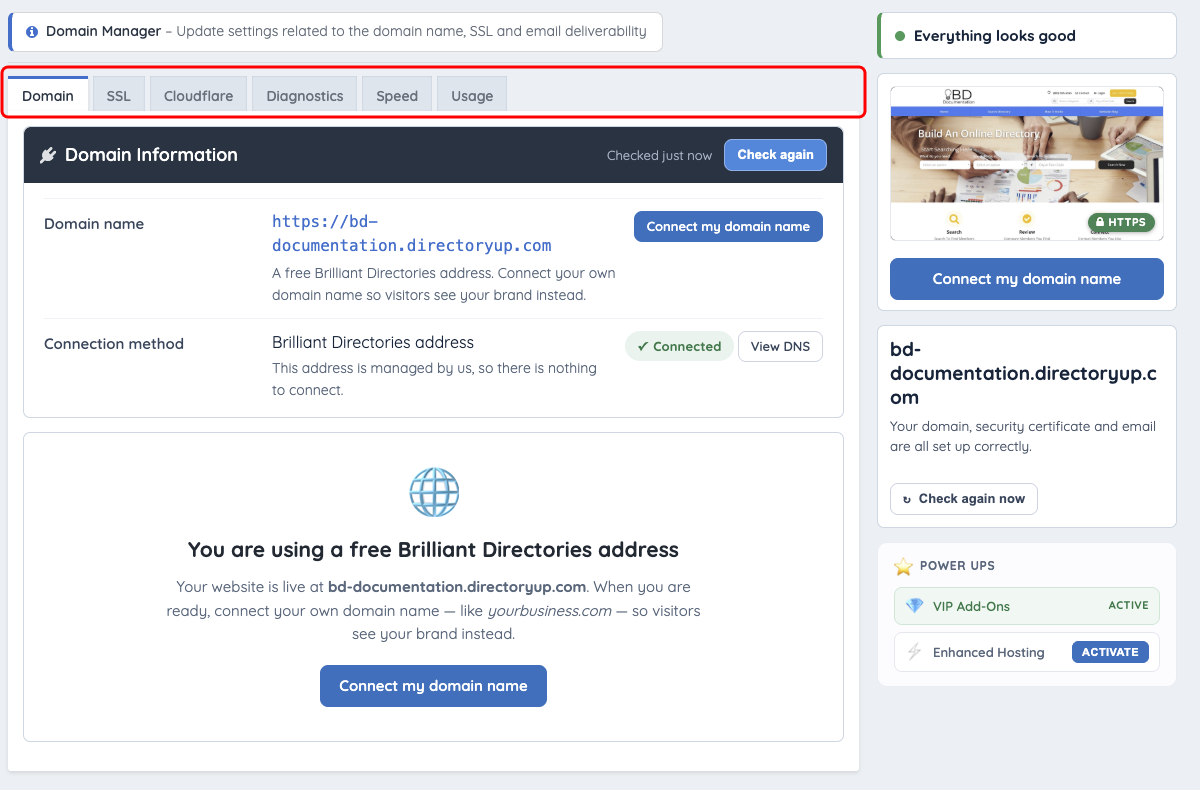Click the VIP Add-Ons row

pos(1027,606)
